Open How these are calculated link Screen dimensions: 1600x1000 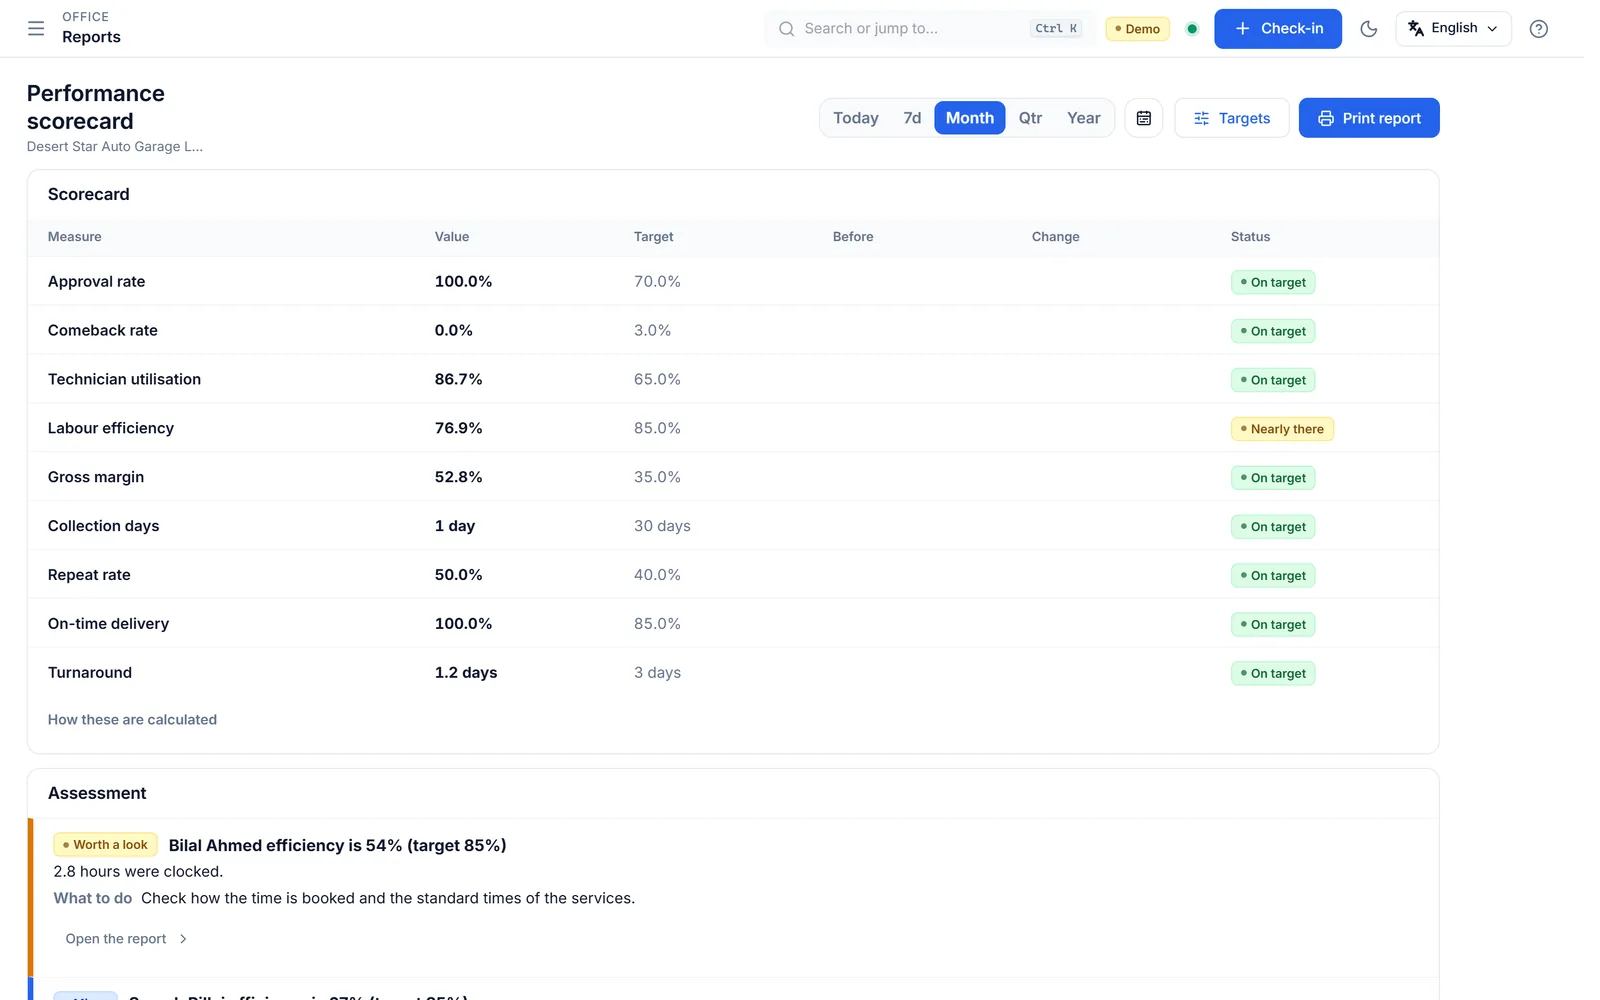coord(132,720)
